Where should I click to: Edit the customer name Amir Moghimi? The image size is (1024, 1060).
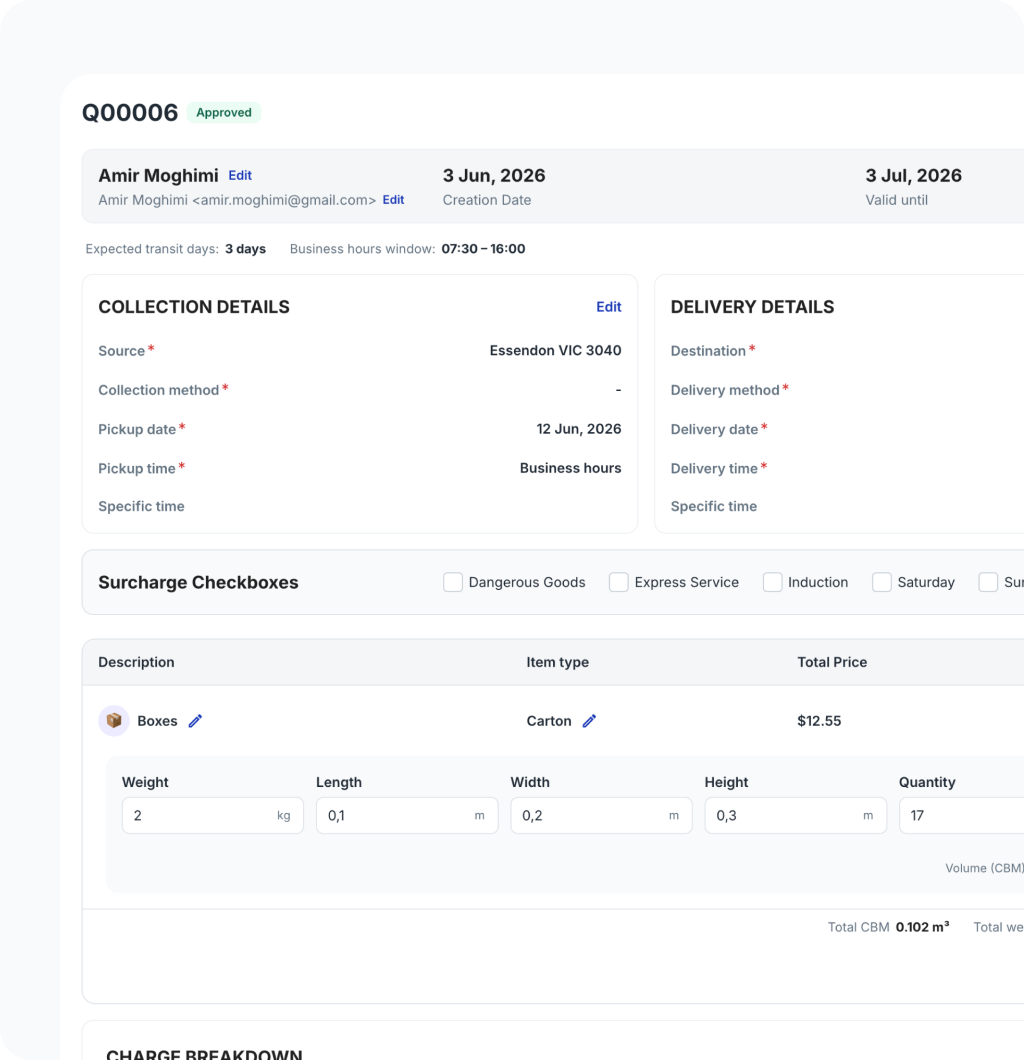pos(240,176)
